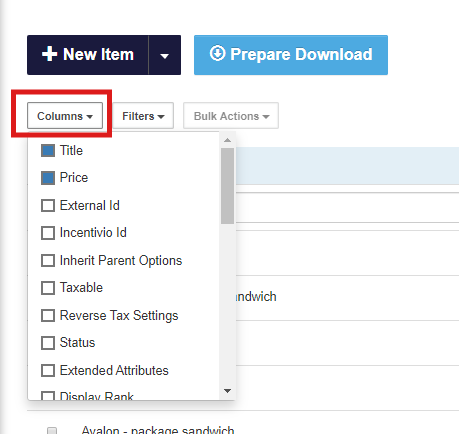Click the scroll up arrow in column list
This screenshot has height=434, width=459.
point(228,140)
